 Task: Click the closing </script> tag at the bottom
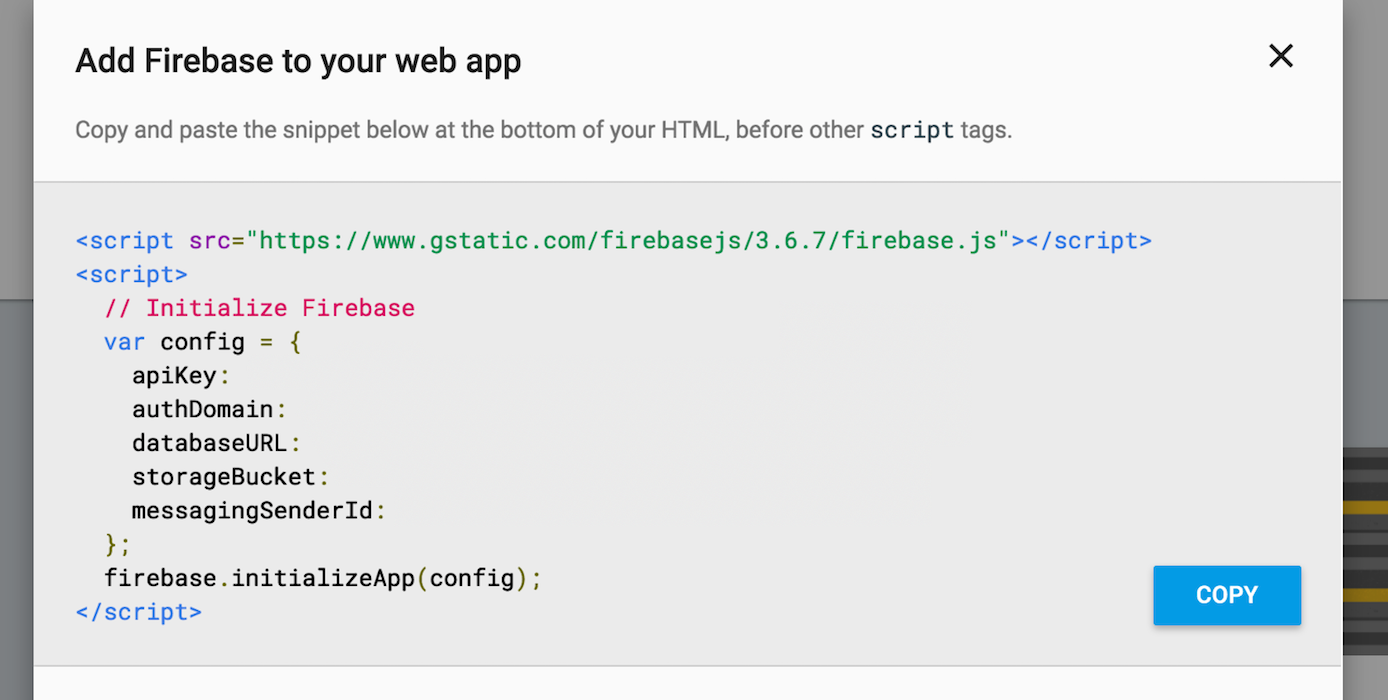pyautogui.click(x=139, y=612)
